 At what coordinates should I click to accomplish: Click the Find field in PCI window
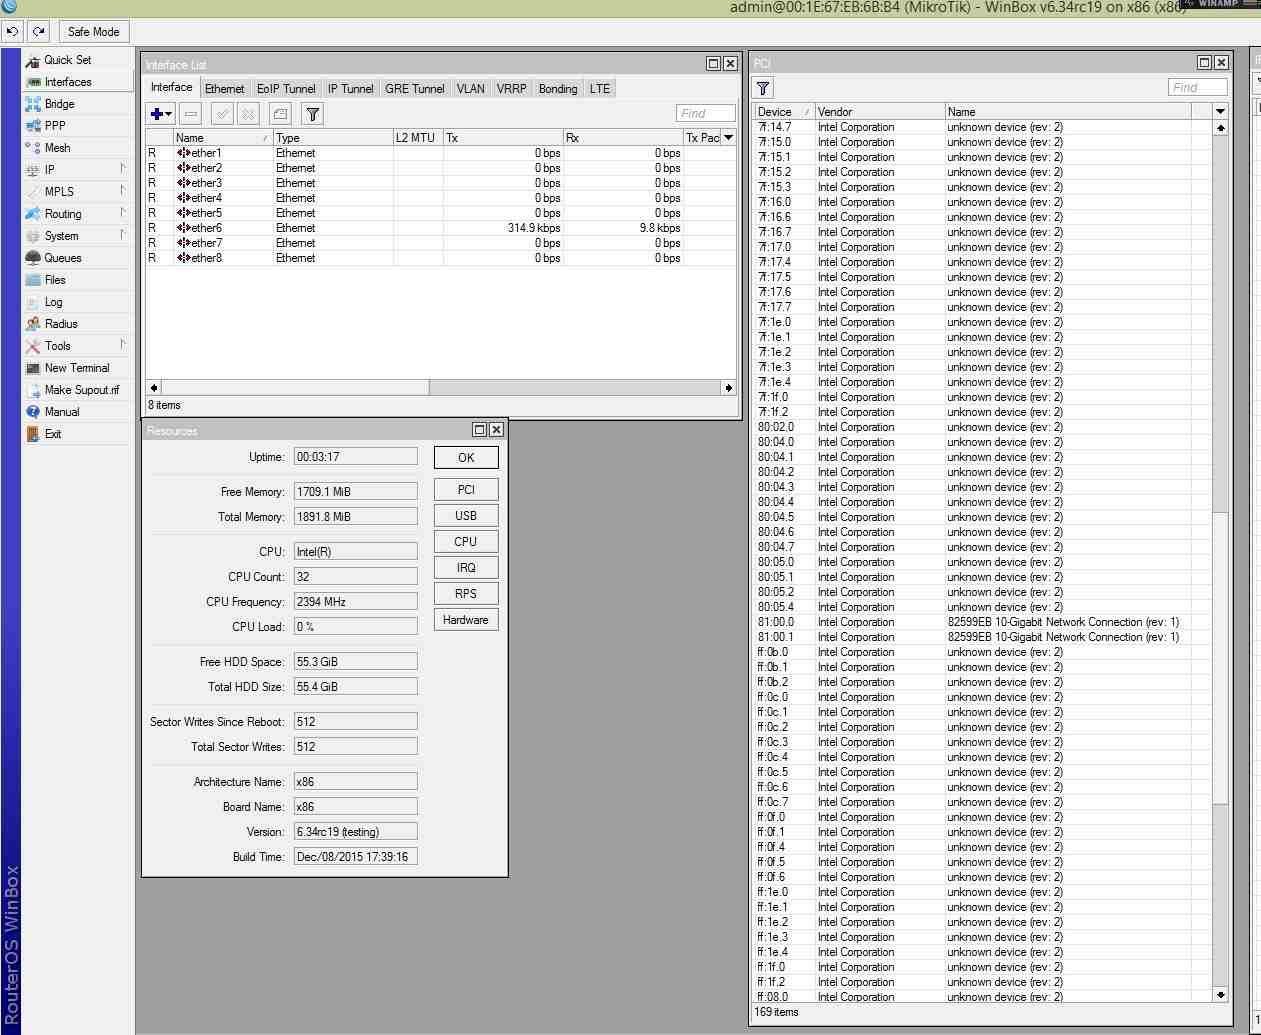click(1197, 88)
